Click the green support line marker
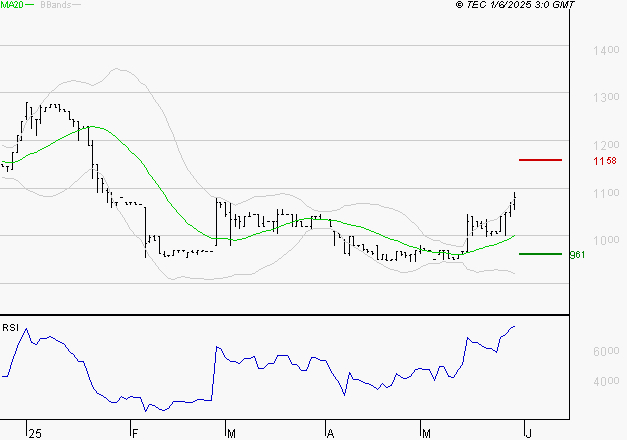 point(540,254)
